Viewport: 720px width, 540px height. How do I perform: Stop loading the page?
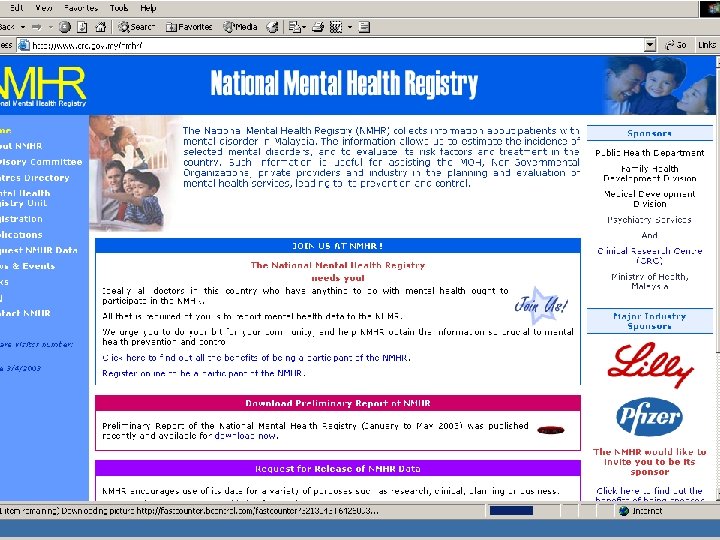pos(65,27)
